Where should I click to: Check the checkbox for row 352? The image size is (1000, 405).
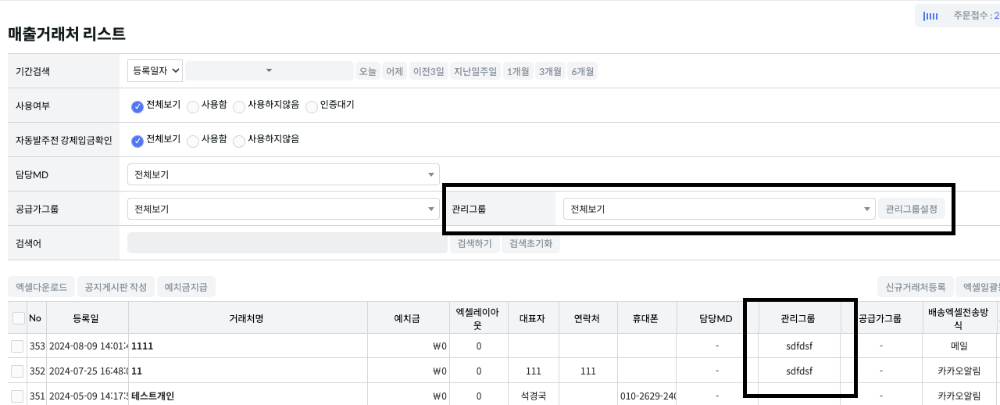click(x=18, y=371)
